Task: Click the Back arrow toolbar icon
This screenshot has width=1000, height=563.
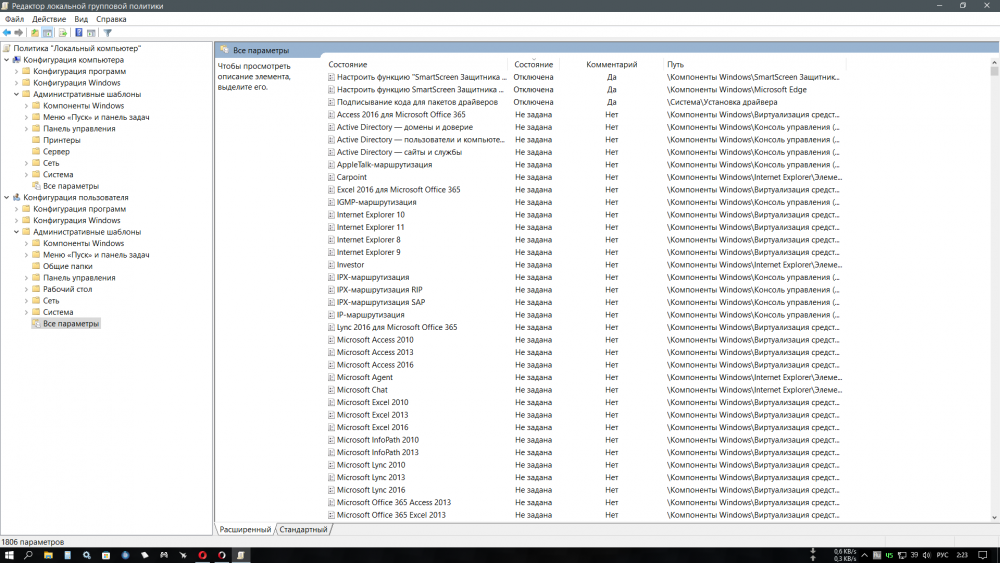Action: (x=6, y=33)
